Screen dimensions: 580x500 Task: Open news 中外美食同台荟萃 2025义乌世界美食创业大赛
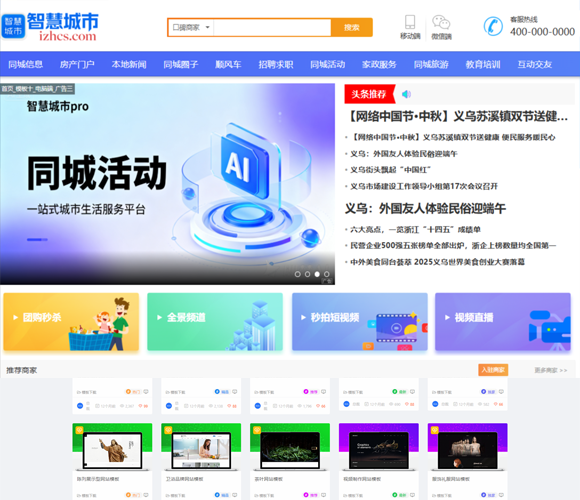[x=437, y=262]
